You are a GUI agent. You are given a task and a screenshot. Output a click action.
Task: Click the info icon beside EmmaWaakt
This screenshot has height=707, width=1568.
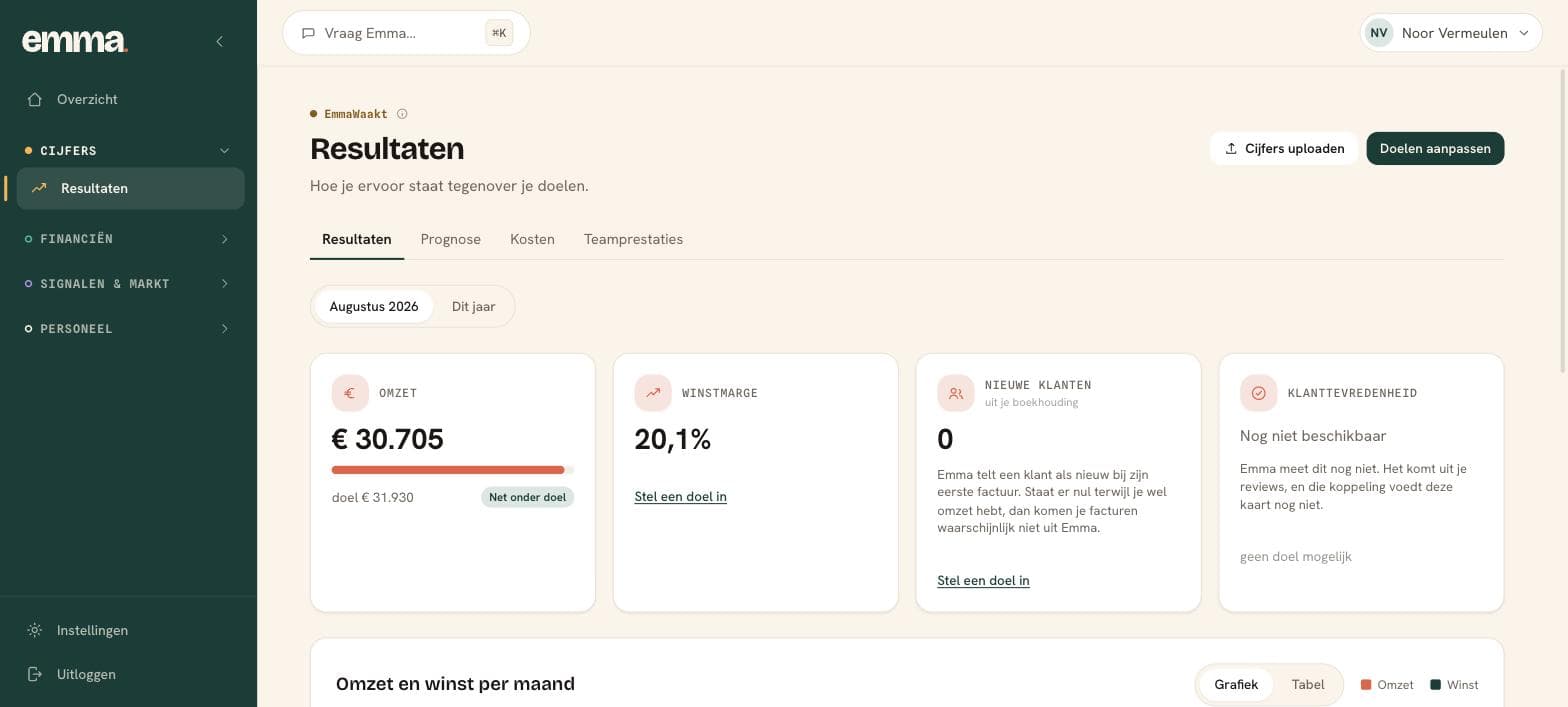402,114
